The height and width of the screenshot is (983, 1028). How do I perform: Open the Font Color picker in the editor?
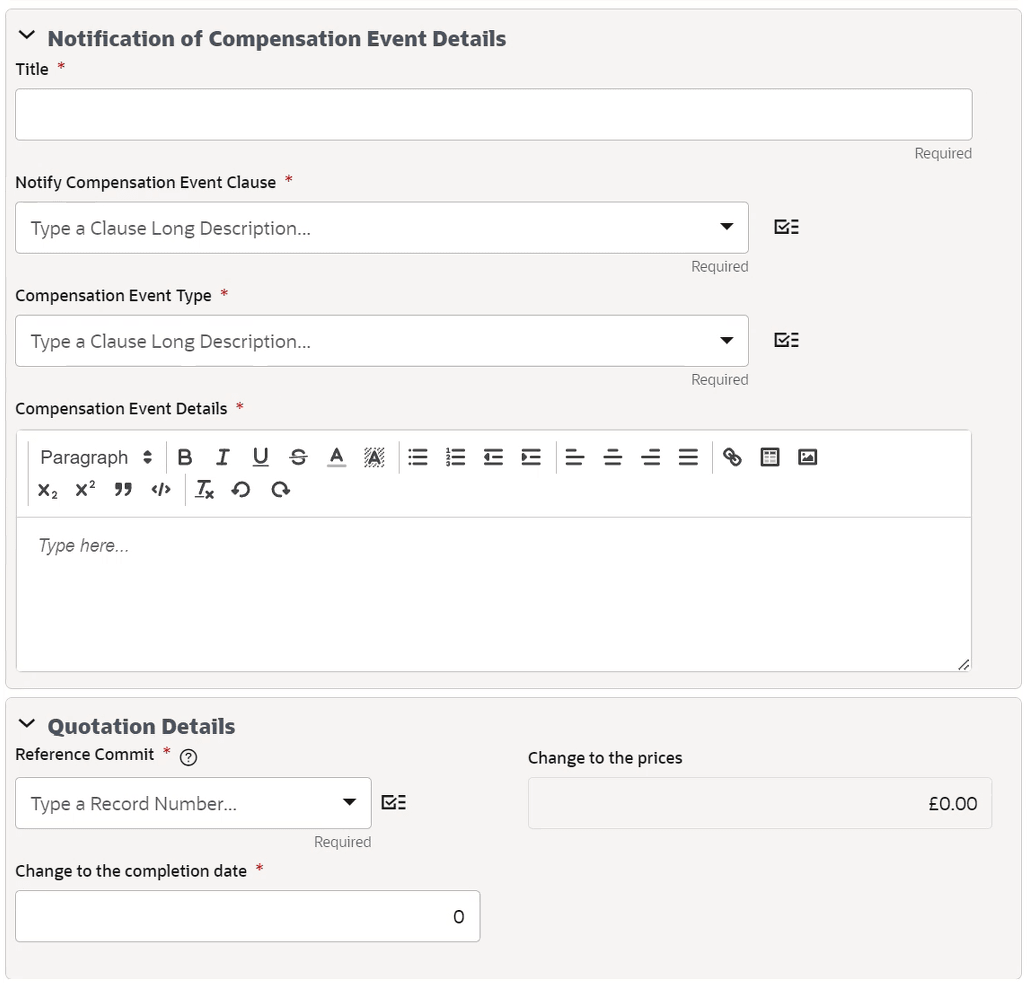click(336, 457)
